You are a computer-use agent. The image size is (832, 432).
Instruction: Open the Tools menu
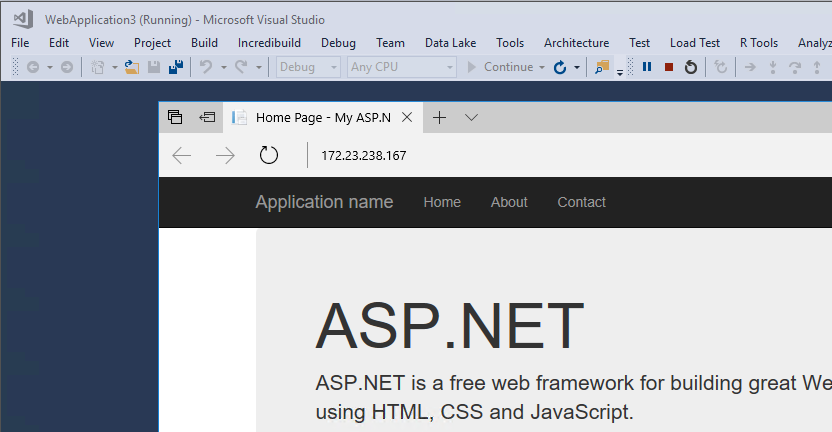pyautogui.click(x=510, y=43)
